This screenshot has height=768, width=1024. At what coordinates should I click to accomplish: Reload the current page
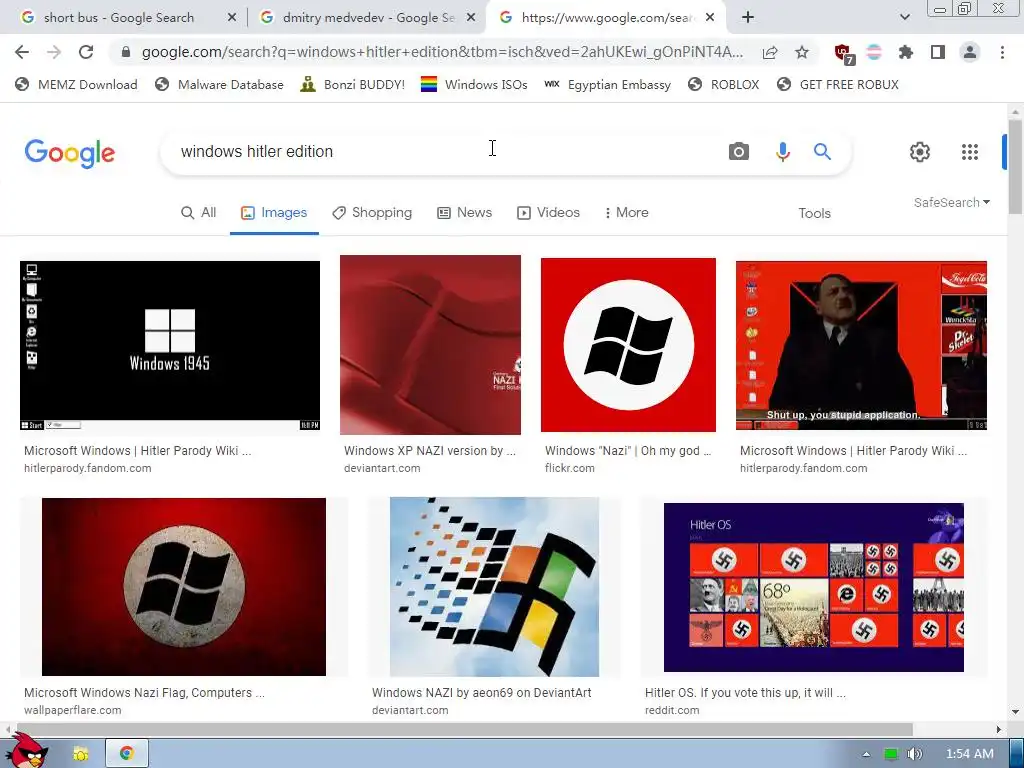coord(86,52)
